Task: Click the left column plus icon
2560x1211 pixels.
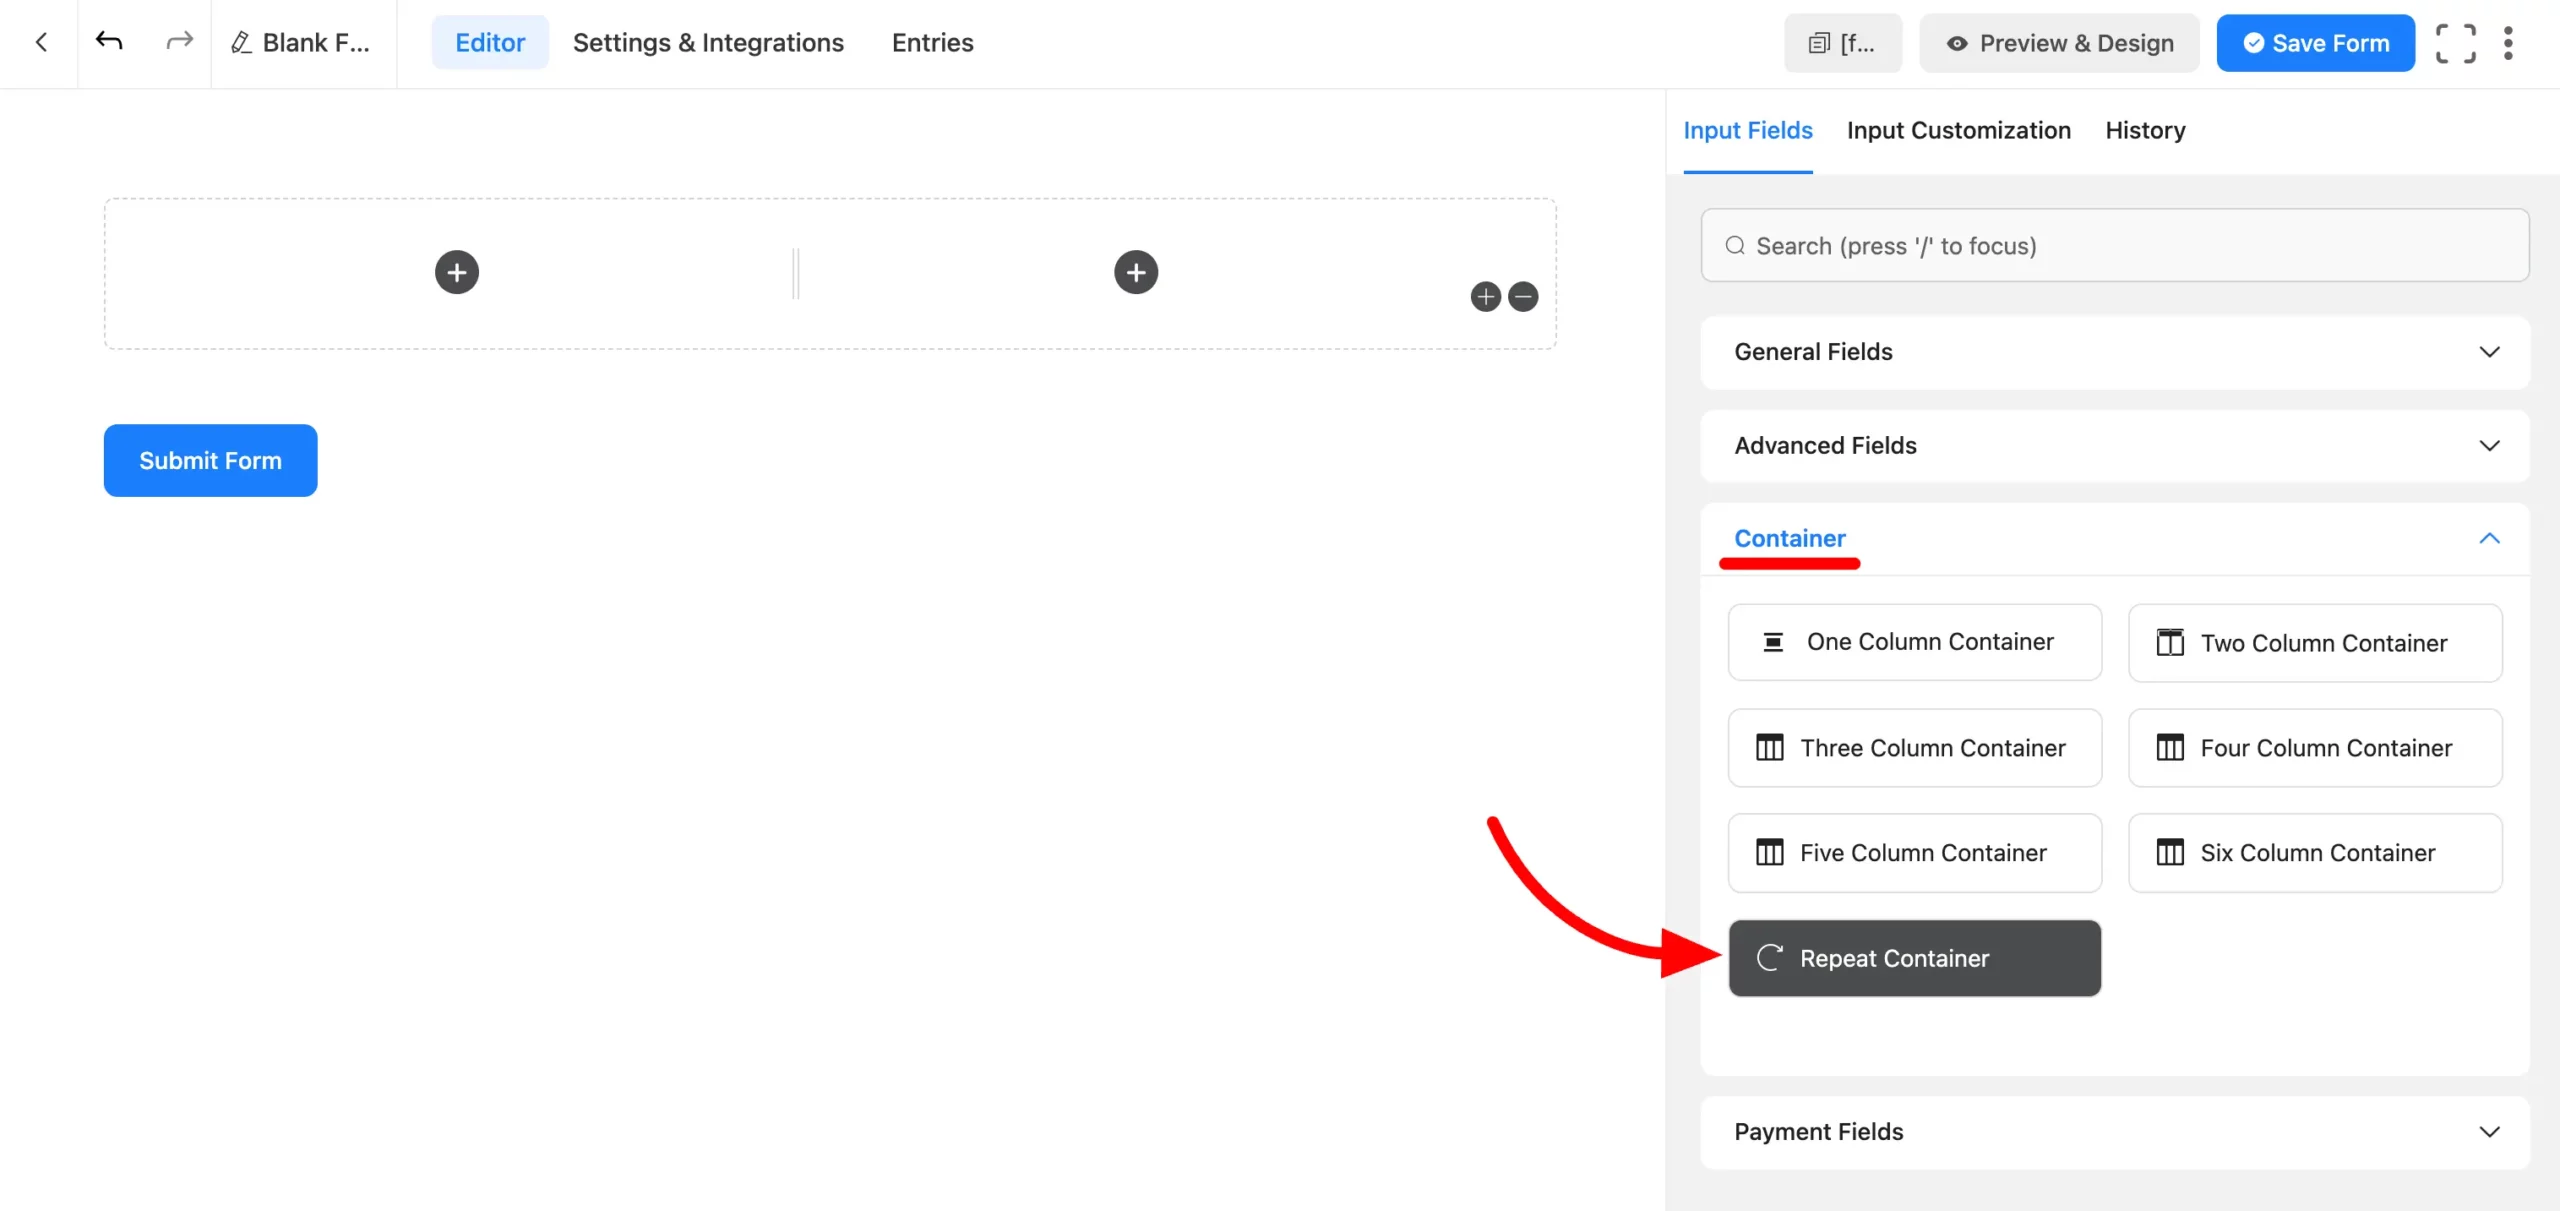Action: click(x=457, y=272)
